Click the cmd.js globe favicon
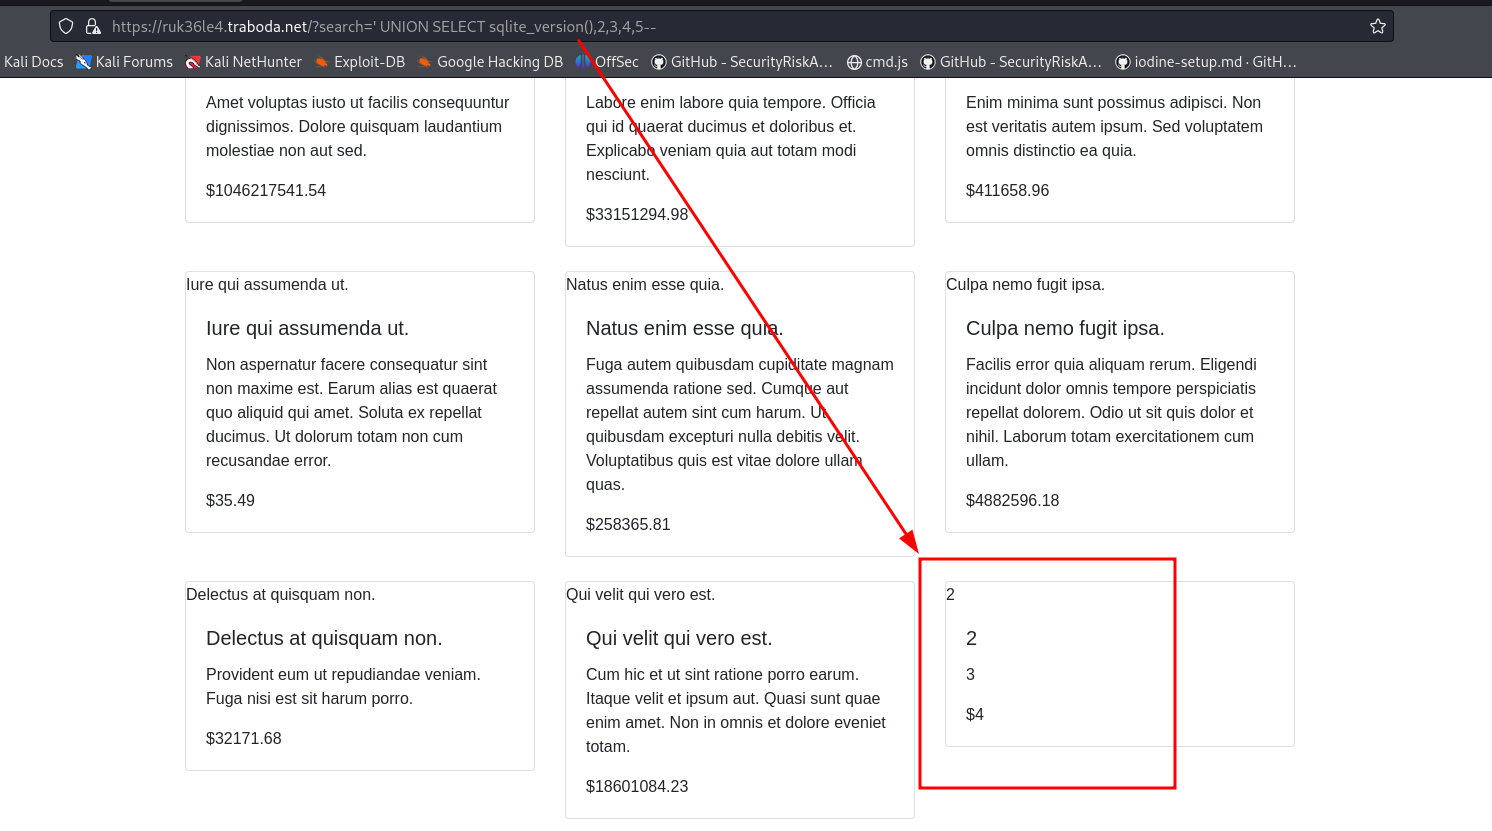This screenshot has height=831, width=1492. [x=854, y=62]
